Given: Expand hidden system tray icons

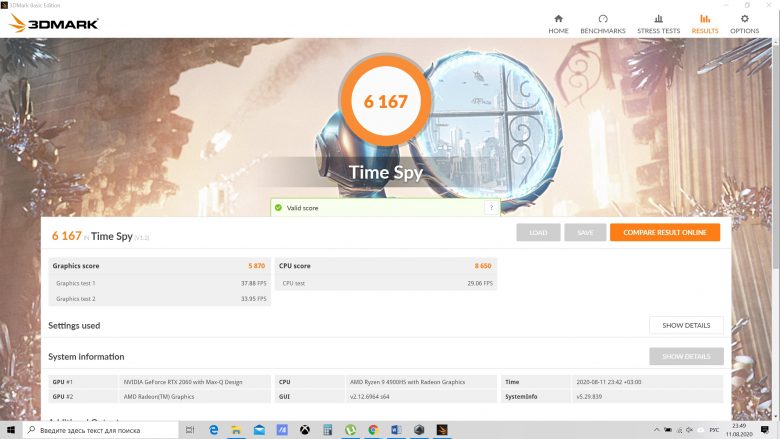Looking at the screenshot, I should pyautogui.click(x=657, y=430).
